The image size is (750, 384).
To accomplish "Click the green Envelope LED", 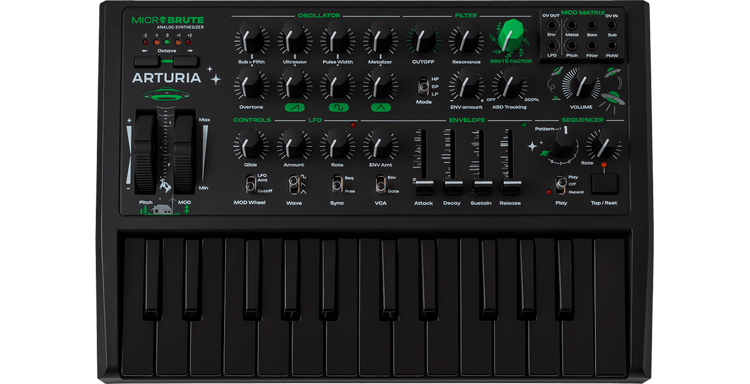I will 524,125.
